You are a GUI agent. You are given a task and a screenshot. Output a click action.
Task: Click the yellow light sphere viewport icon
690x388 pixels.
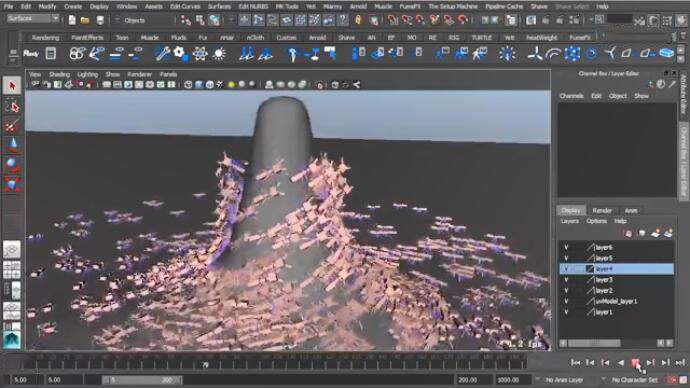coord(231,84)
